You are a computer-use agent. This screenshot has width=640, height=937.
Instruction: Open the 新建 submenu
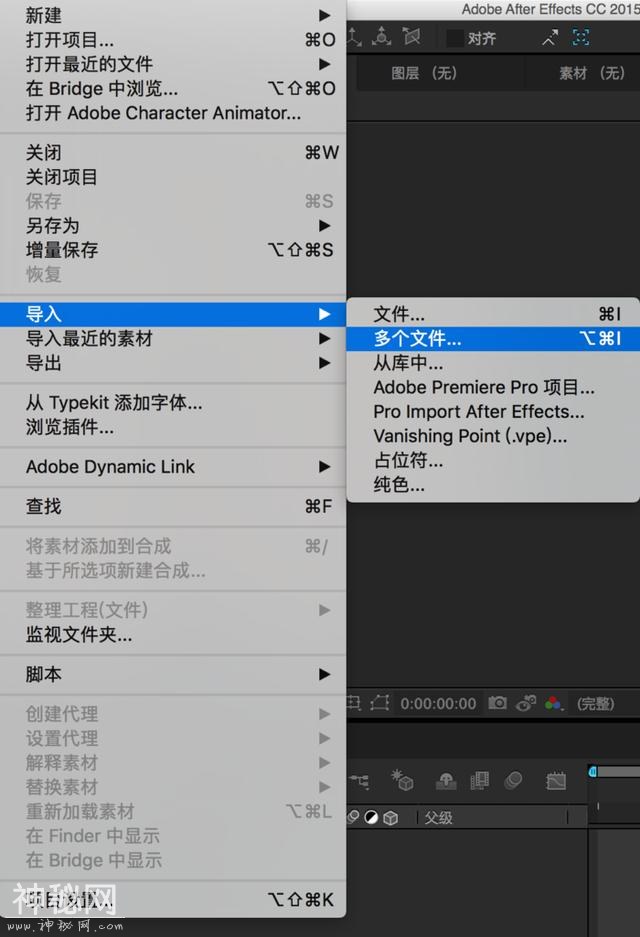coord(173,16)
